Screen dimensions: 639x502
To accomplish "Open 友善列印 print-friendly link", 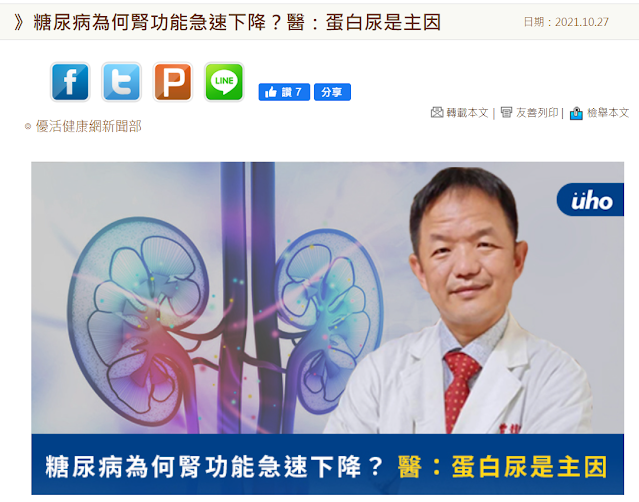I will (x=537, y=113).
